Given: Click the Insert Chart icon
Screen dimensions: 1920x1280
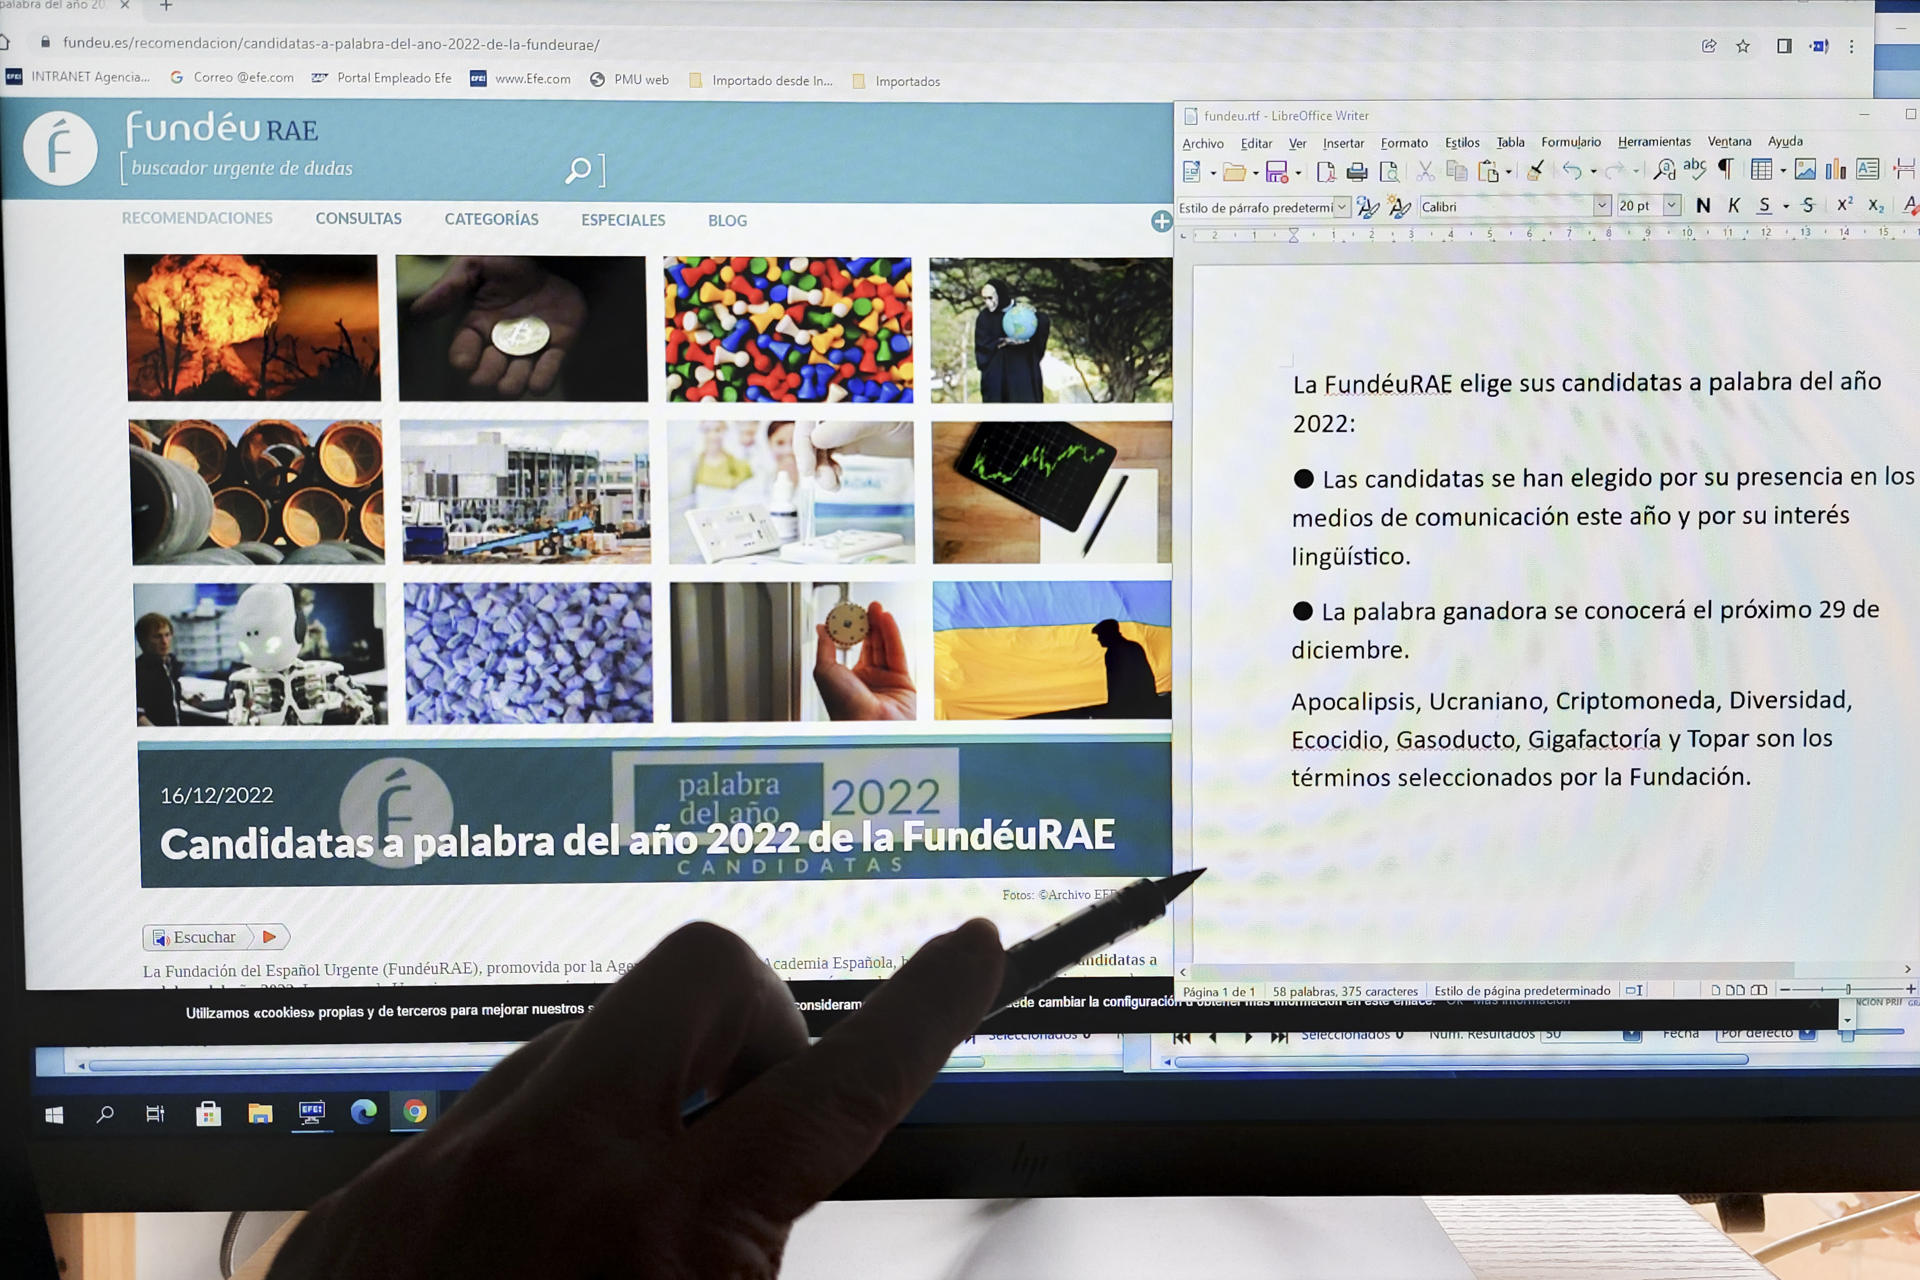Looking at the screenshot, I should point(1835,170).
